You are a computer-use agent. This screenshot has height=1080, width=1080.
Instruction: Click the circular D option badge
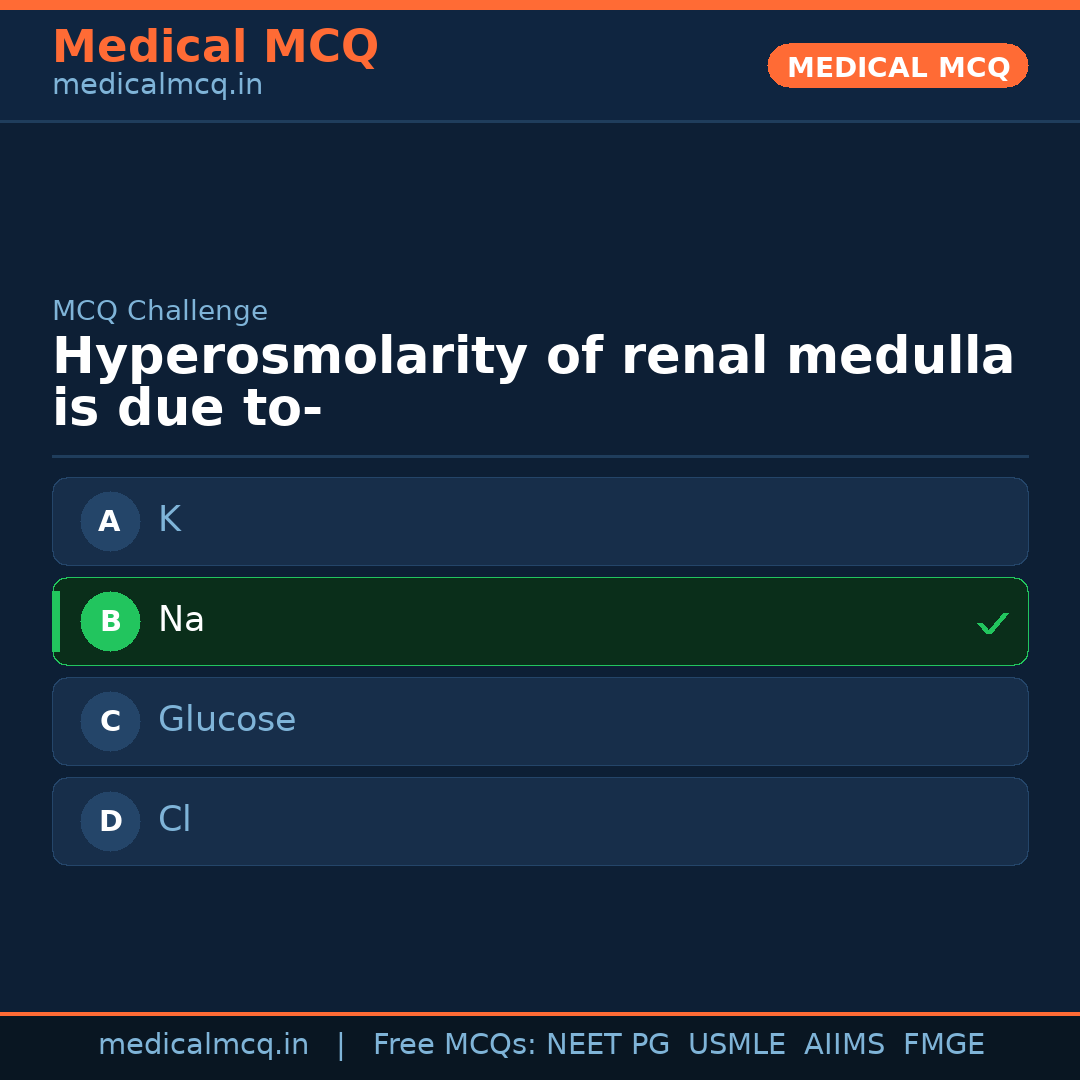pyautogui.click(x=110, y=821)
